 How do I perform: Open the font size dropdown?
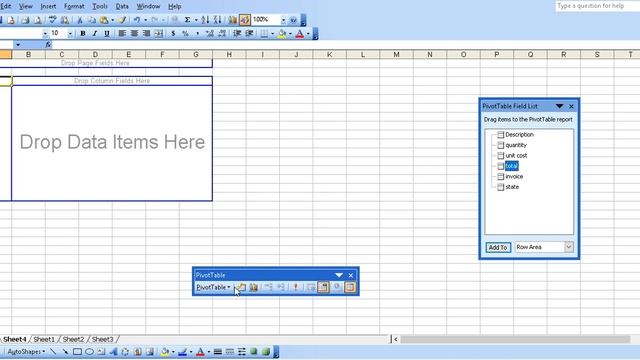(70, 33)
